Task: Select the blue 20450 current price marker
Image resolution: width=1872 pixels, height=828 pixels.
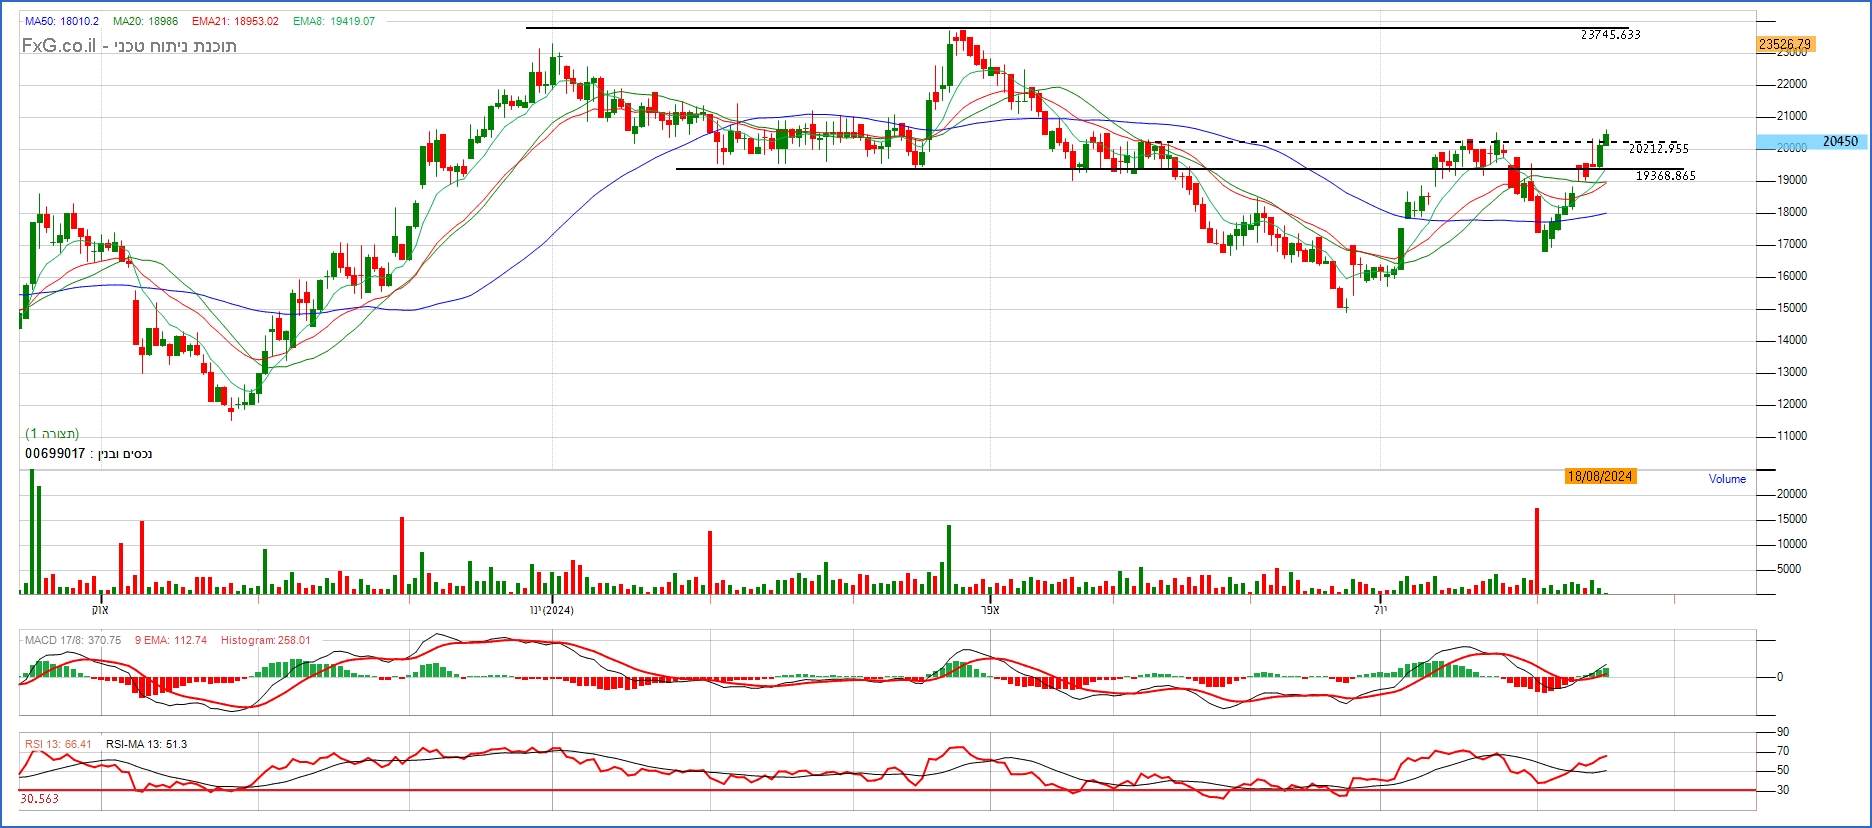Action: 1839,142
